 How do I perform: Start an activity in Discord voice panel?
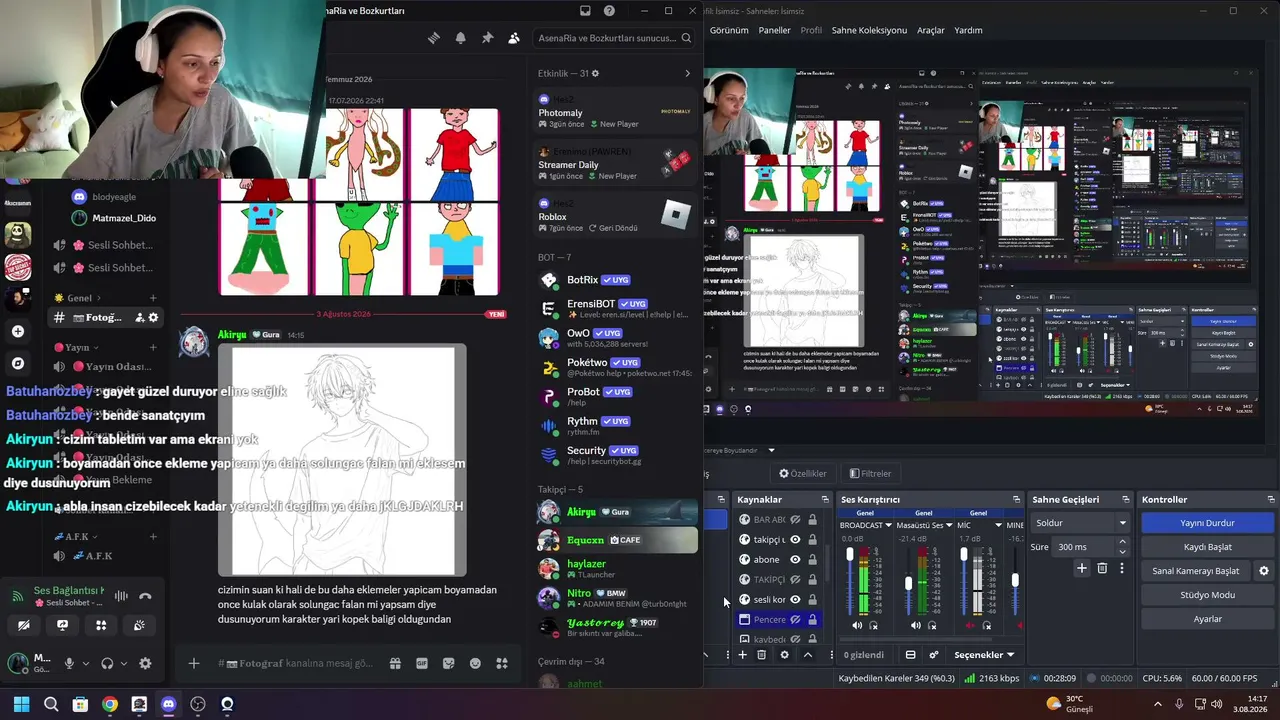pos(101,626)
